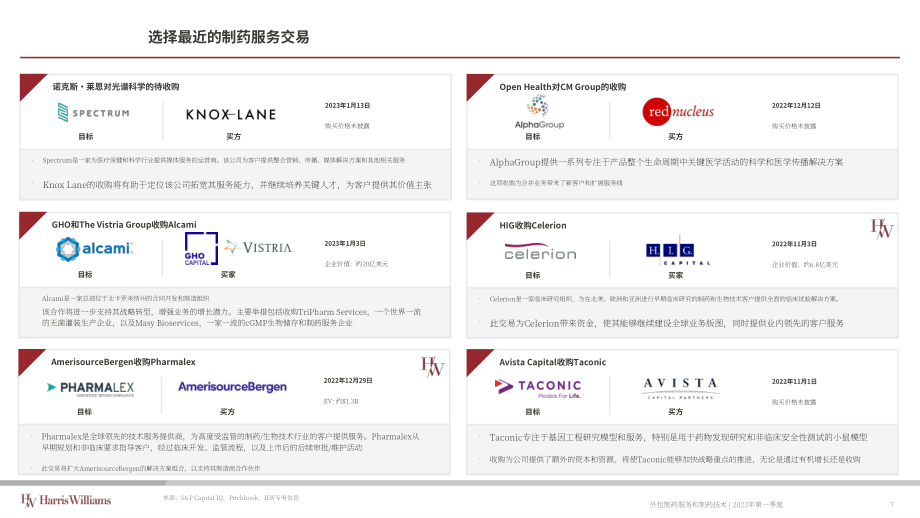
Task: Select the slide title 选择最近的制药服务交易
Action: 228,37
